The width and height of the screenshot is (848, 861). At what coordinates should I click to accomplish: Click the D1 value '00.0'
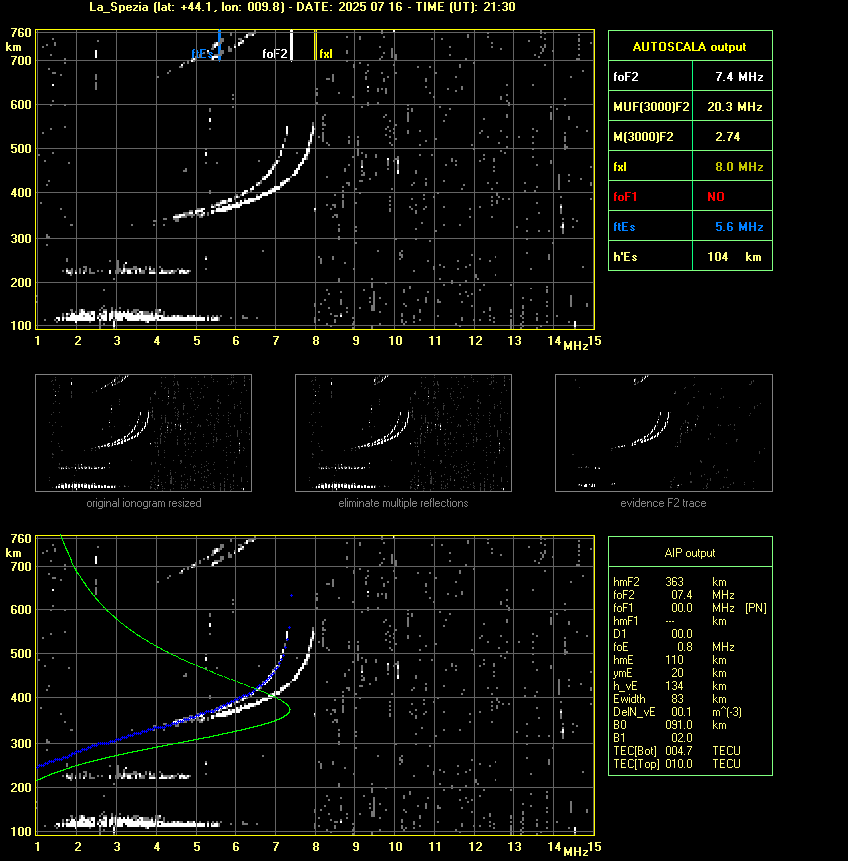pos(682,634)
